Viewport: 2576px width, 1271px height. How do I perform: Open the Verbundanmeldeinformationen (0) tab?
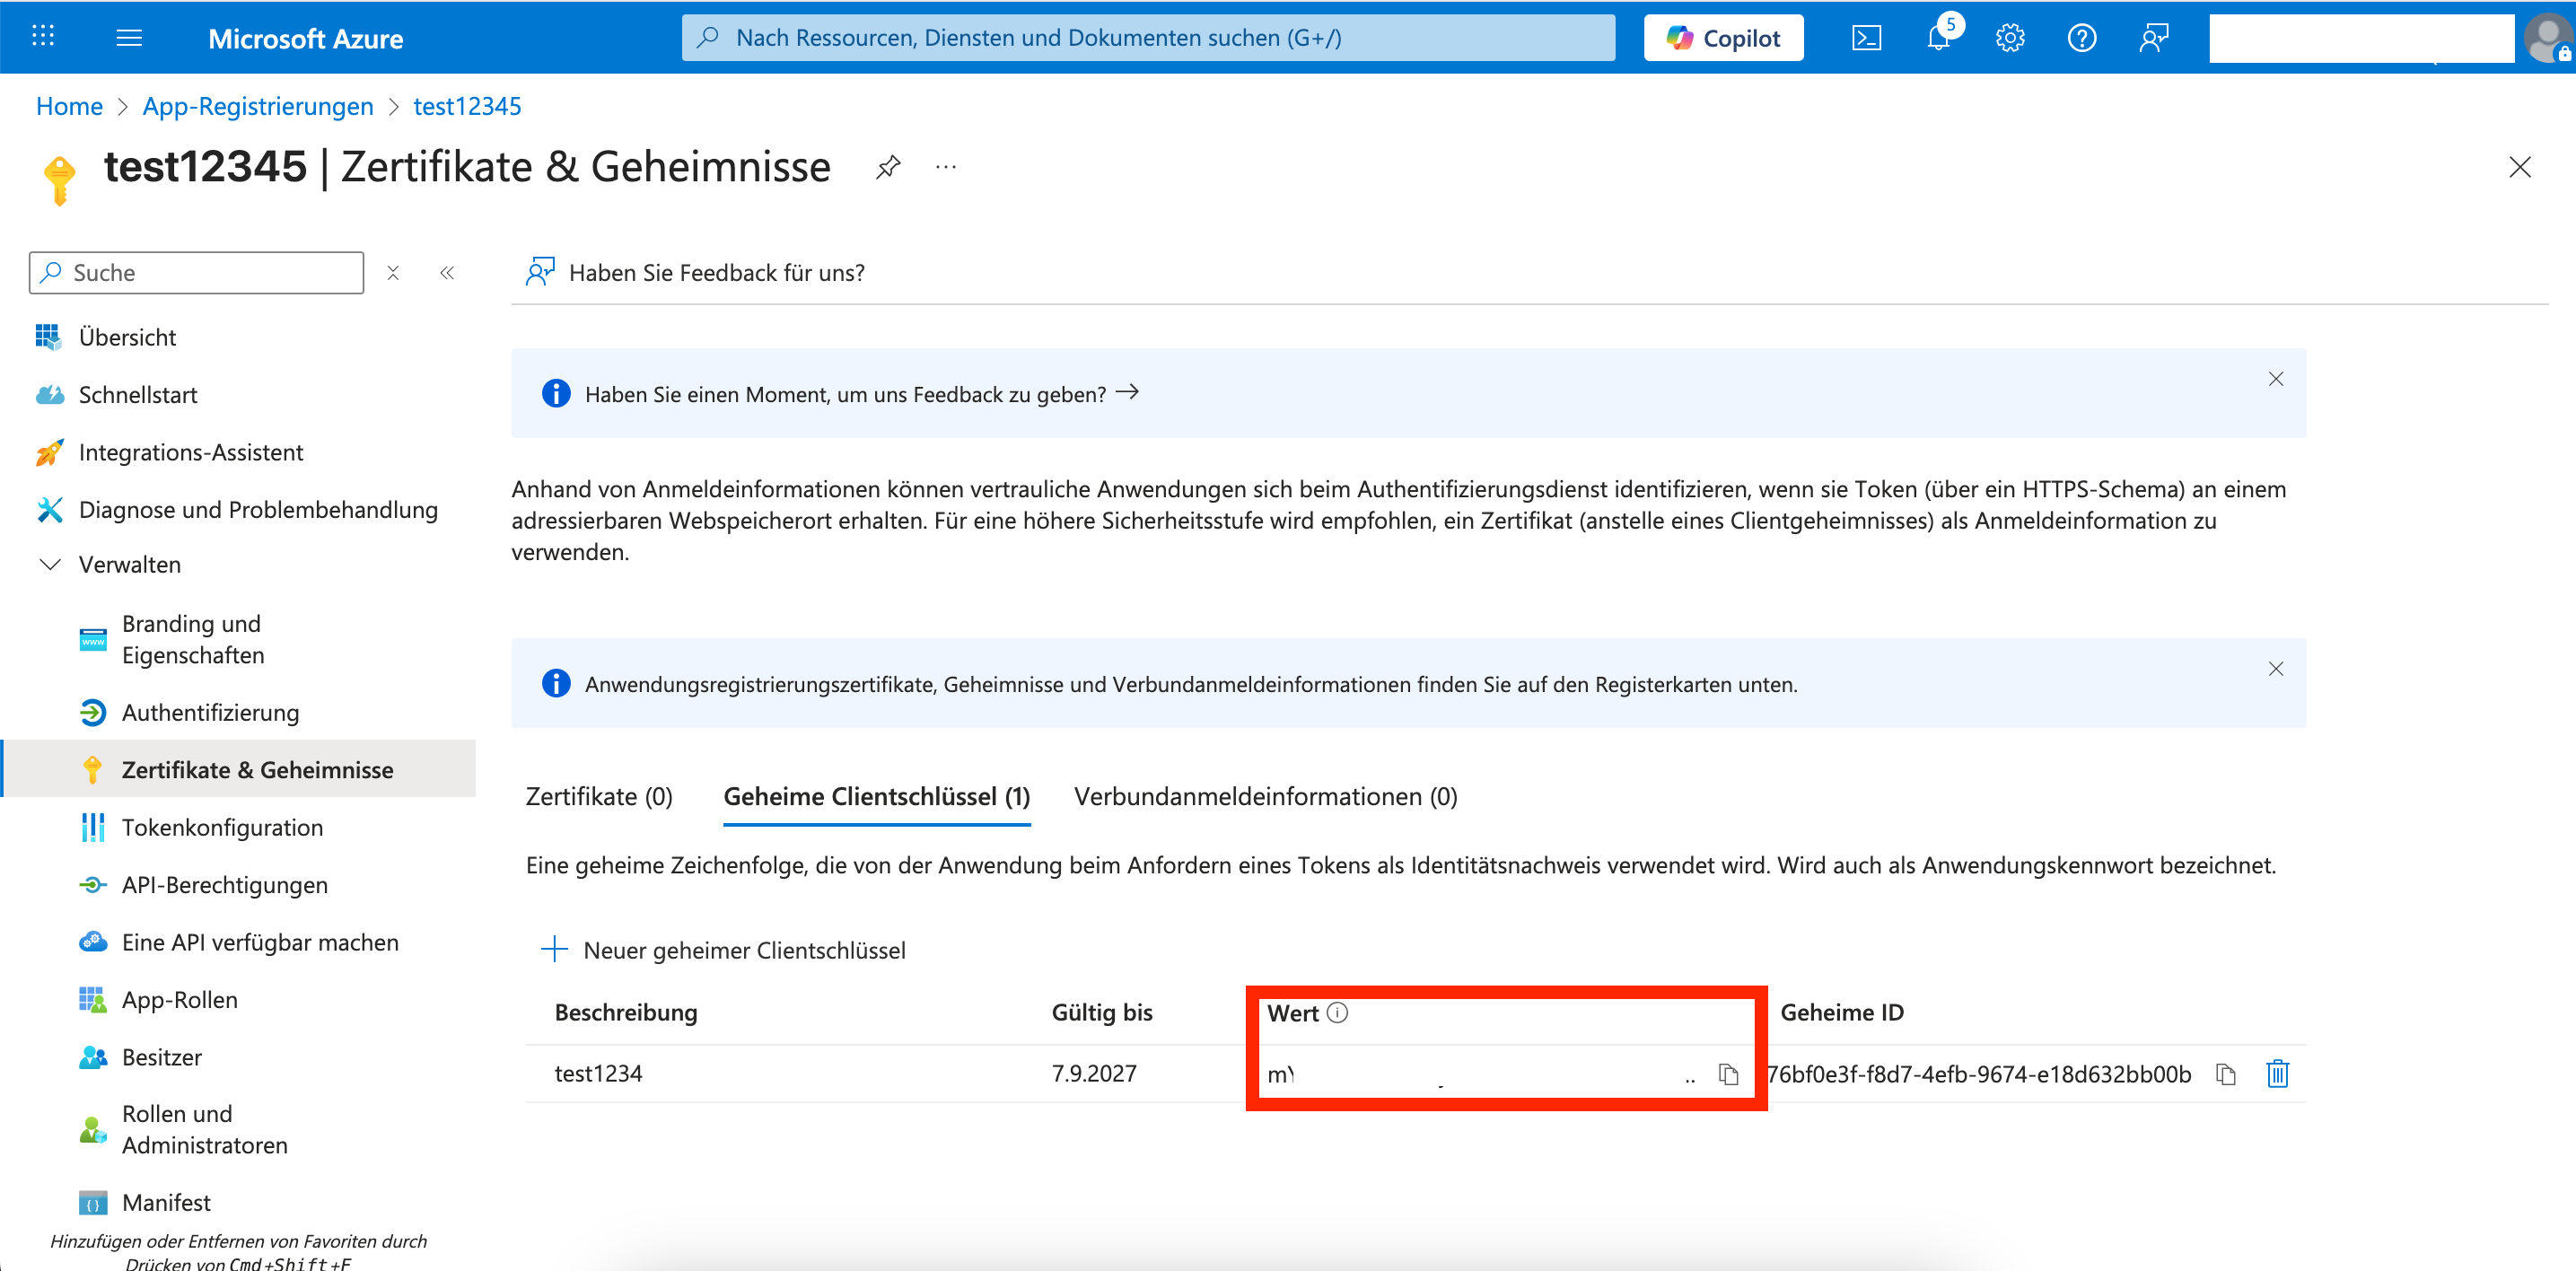pyautogui.click(x=1265, y=796)
